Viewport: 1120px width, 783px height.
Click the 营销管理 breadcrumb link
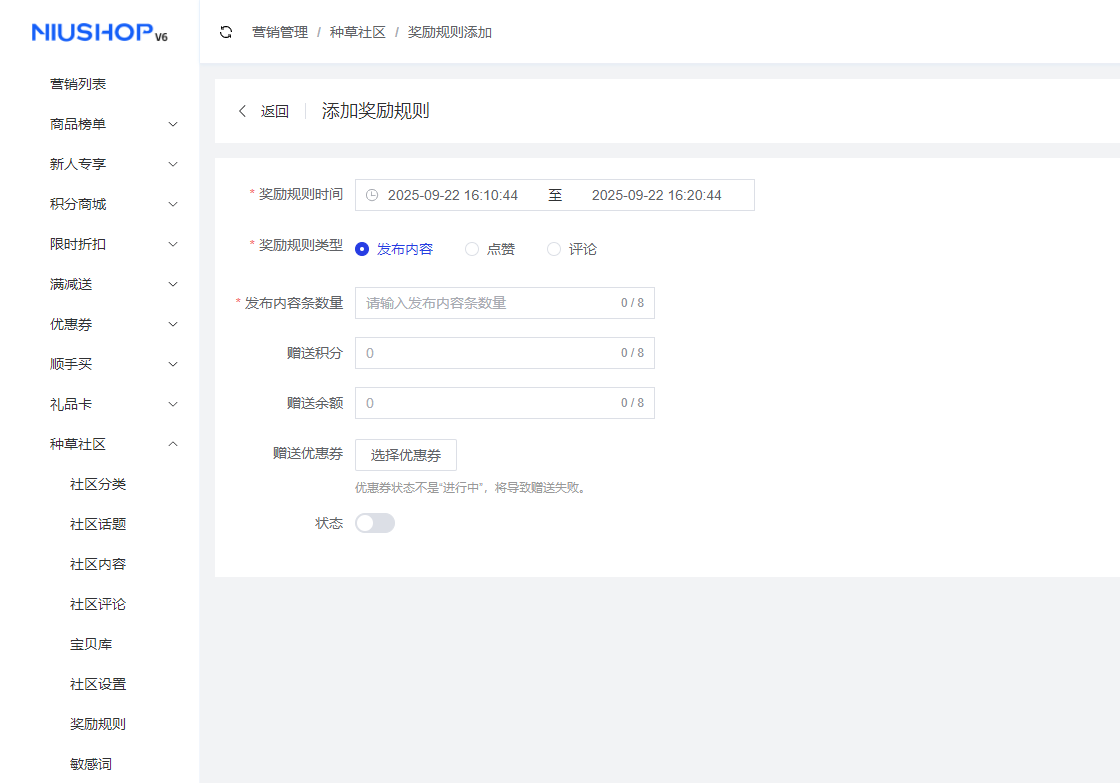tap(280, 31)
